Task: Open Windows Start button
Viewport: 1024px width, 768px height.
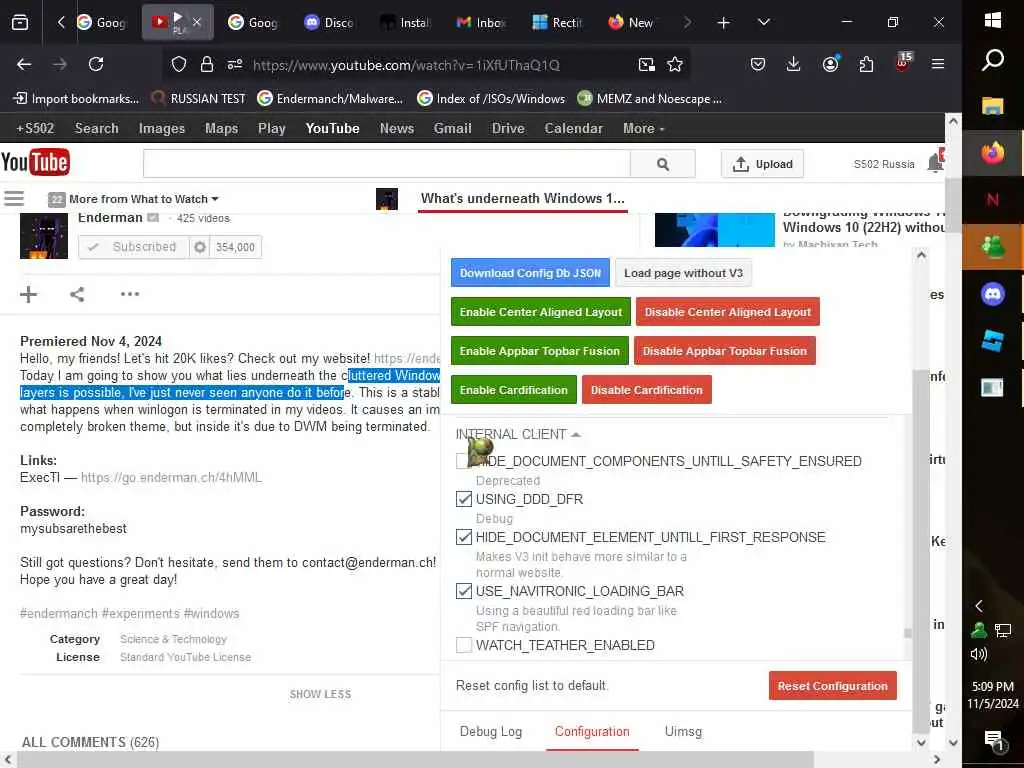Action: click(993, 20)
